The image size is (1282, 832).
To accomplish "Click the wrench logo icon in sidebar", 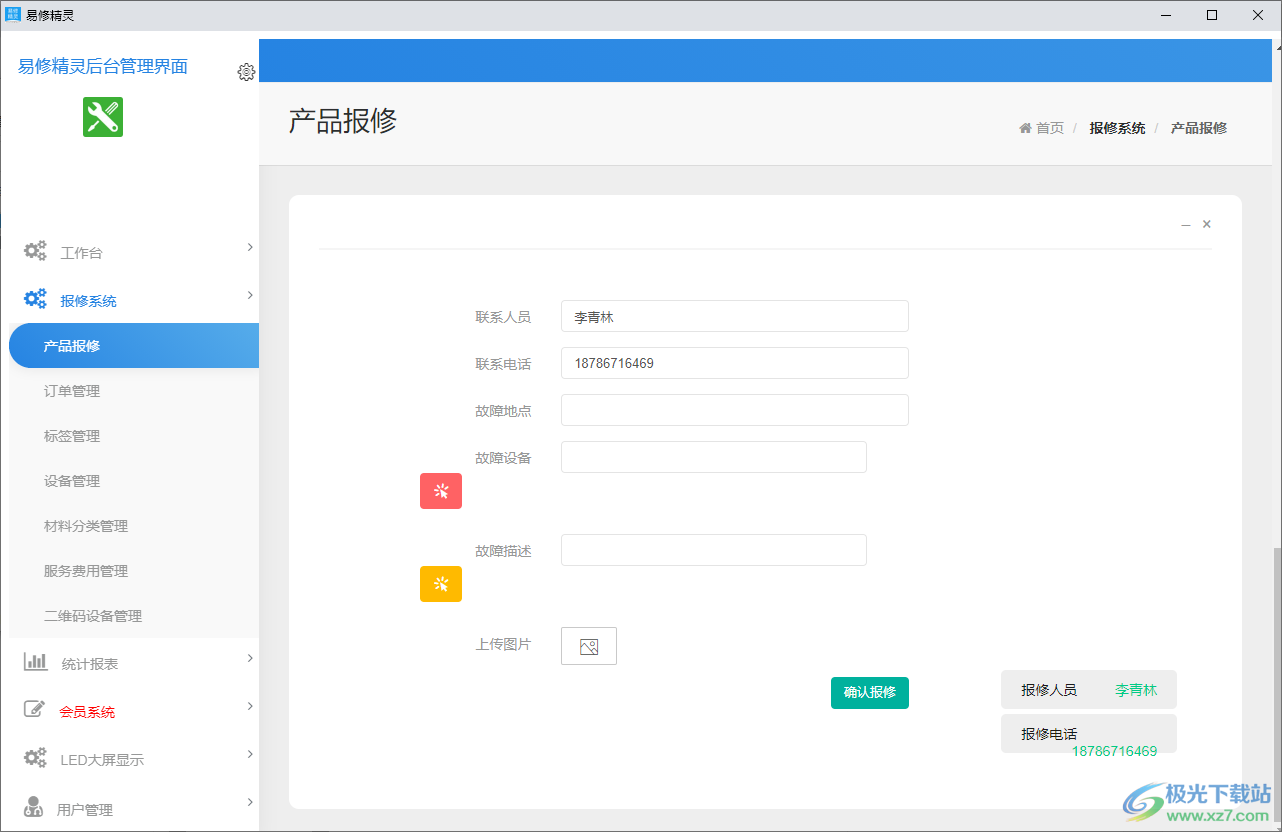I will coord(102,117).
